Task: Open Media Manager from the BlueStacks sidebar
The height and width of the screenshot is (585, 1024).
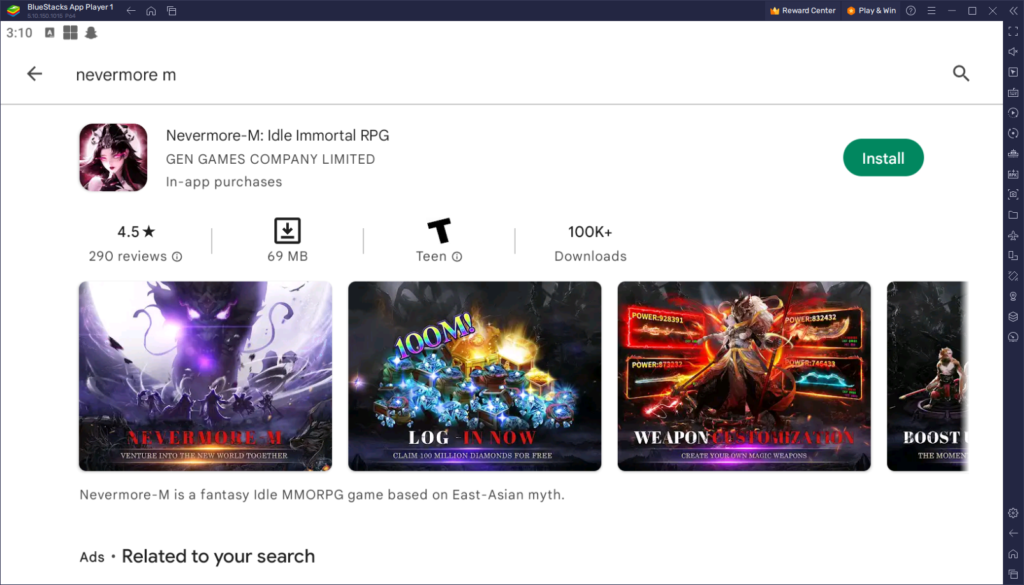Action: click(x=1012, y=215)
